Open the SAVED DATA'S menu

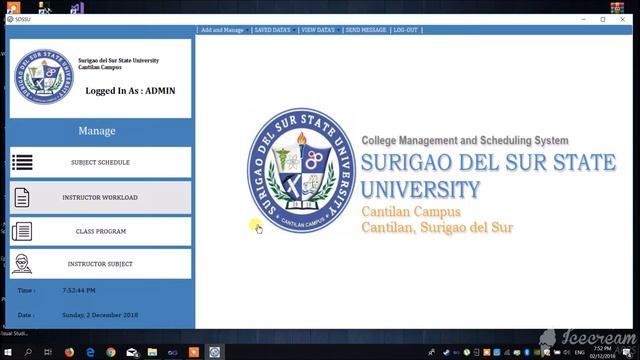[272, 30]
